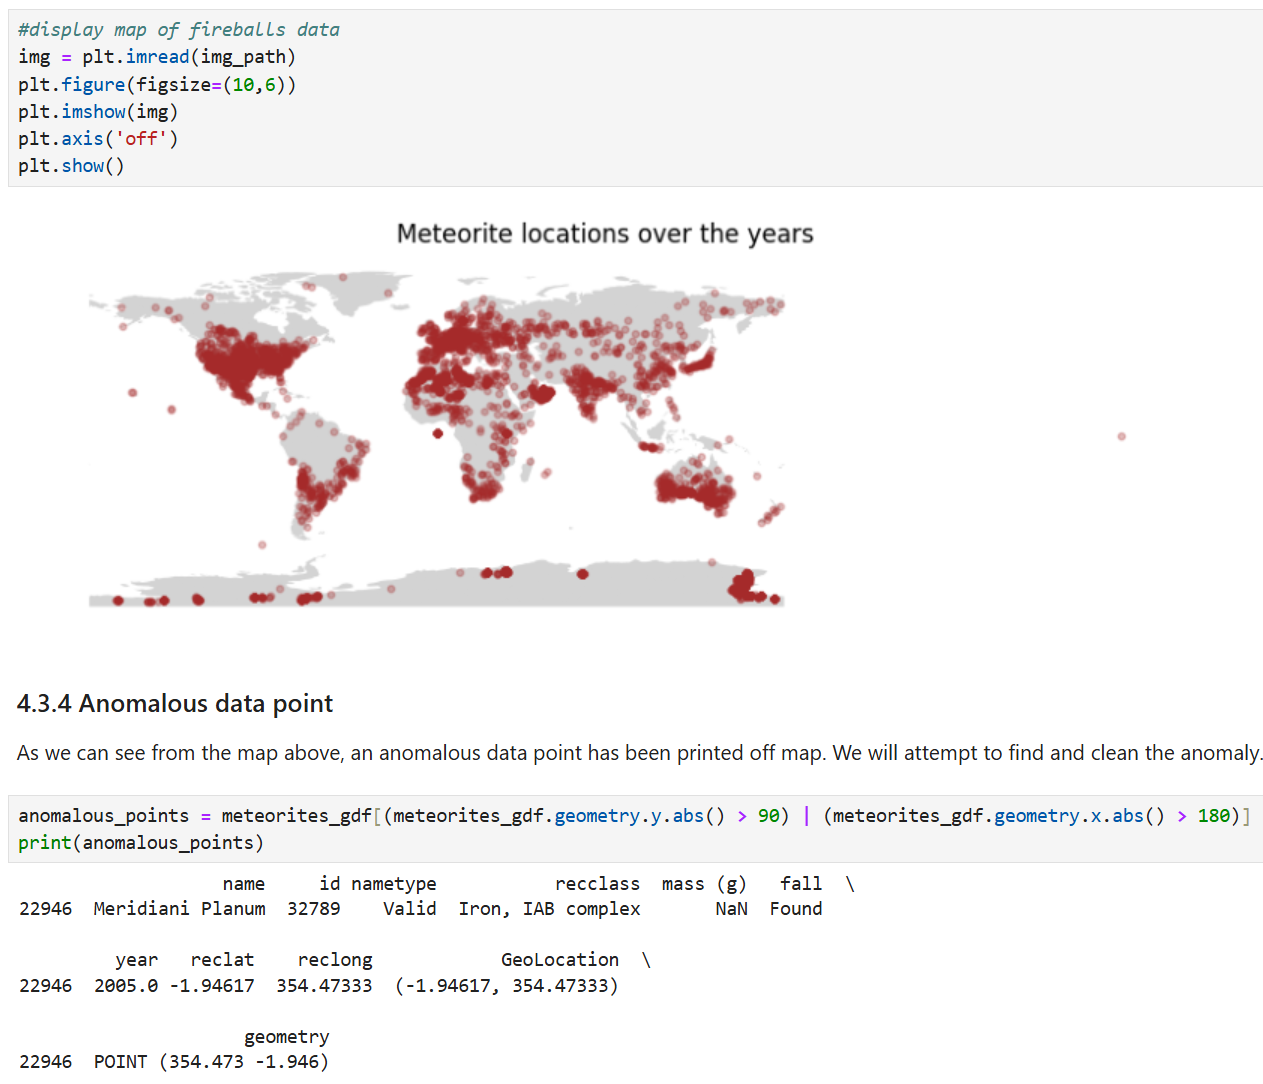Click the '#display map of fireballs data' comment
1263x1084 pixels.
pyautogui.click(x=179, y=30)
